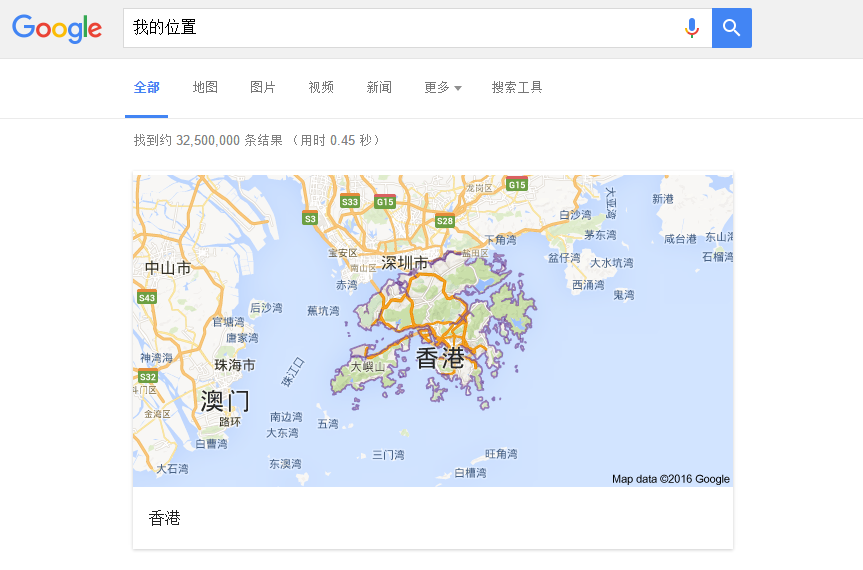Switch to the 地图 tab
Image resolution: width=863 pixels, height=570 pixels.
[205, 87]
